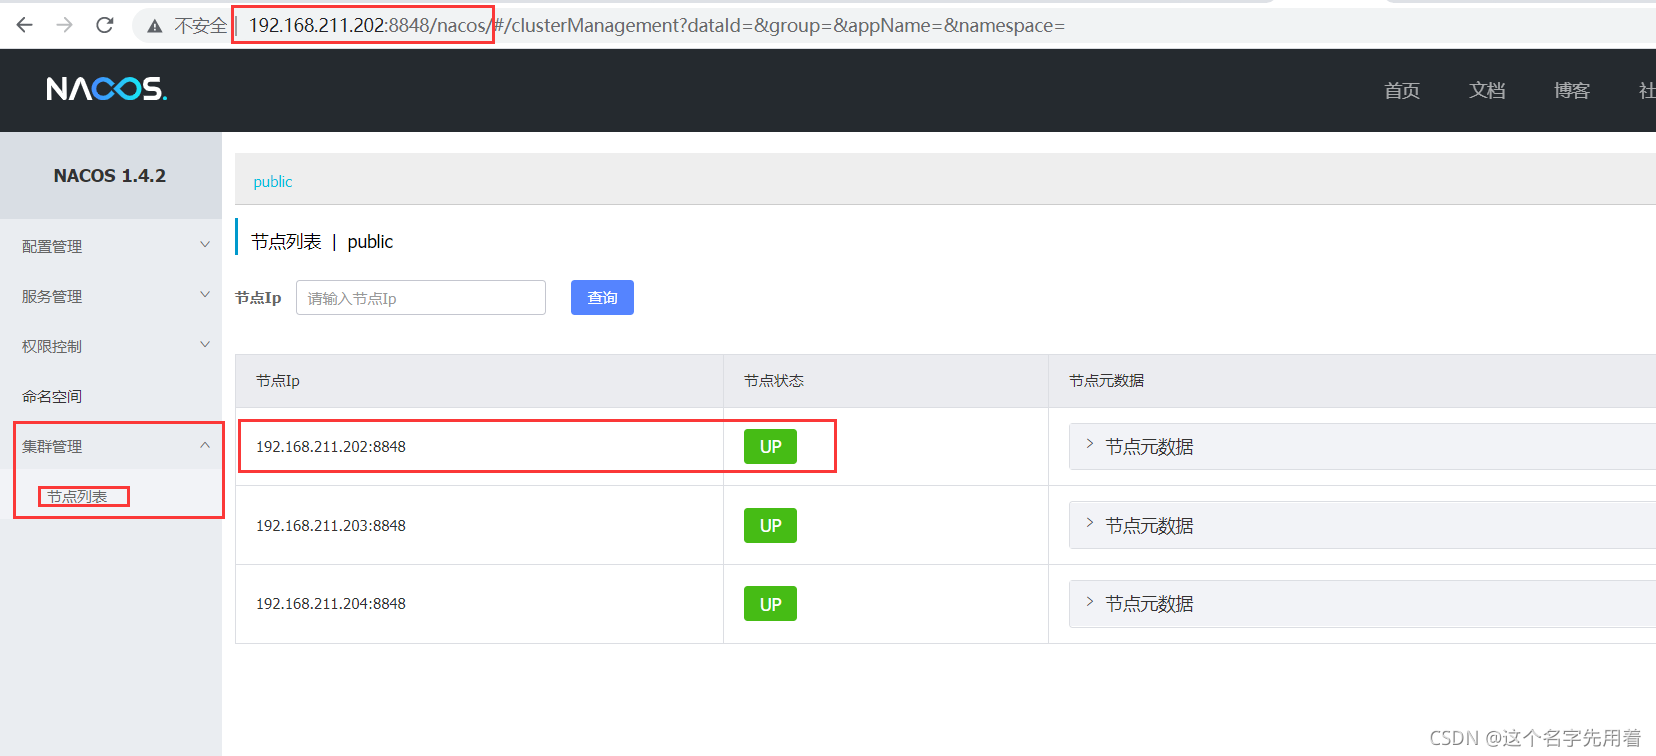
Task: Click the browser forward arrow
Action: pos(65,25)
